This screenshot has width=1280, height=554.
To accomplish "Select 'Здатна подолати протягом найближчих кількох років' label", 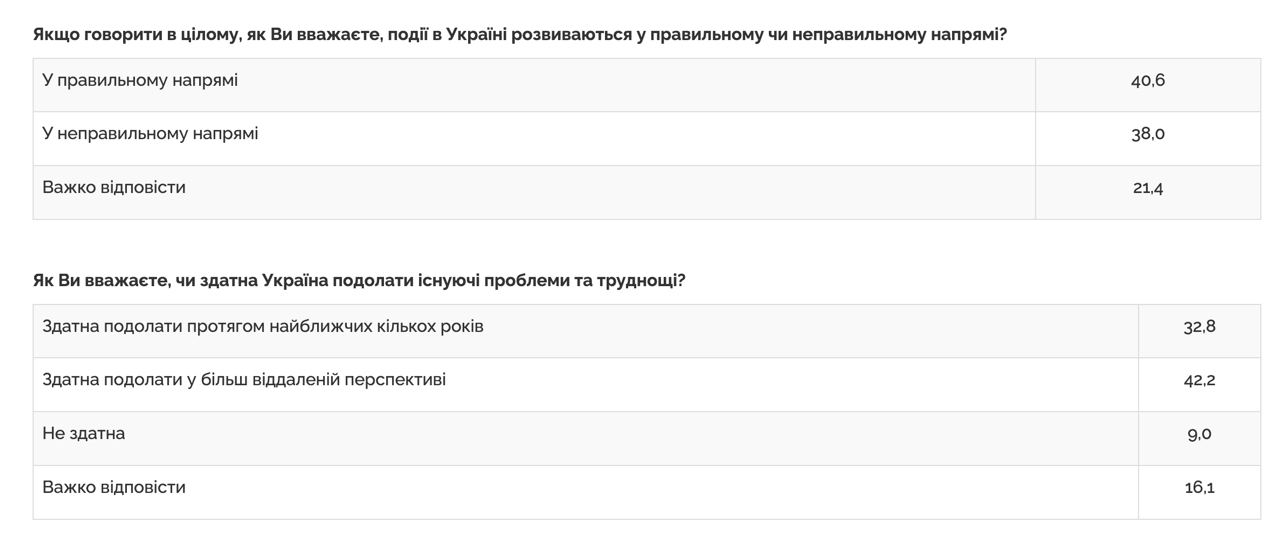I will [263, 327].
